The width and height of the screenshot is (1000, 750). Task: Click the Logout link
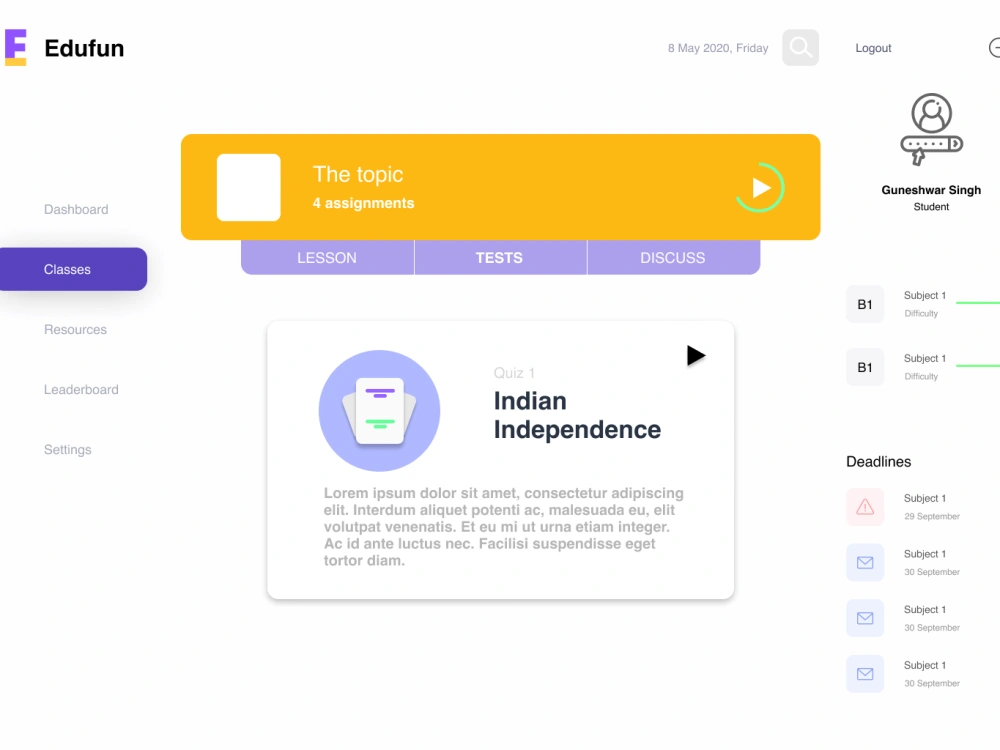coord(873,48)
